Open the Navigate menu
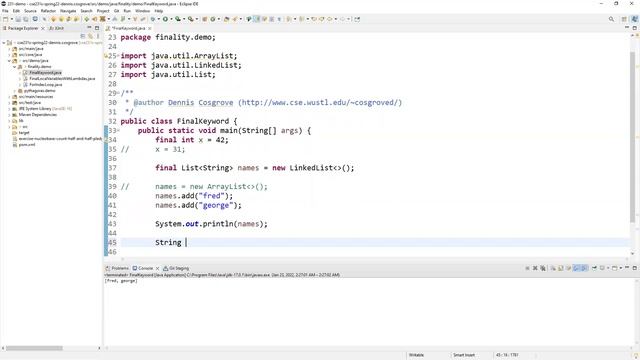 (x=68, y=11)
